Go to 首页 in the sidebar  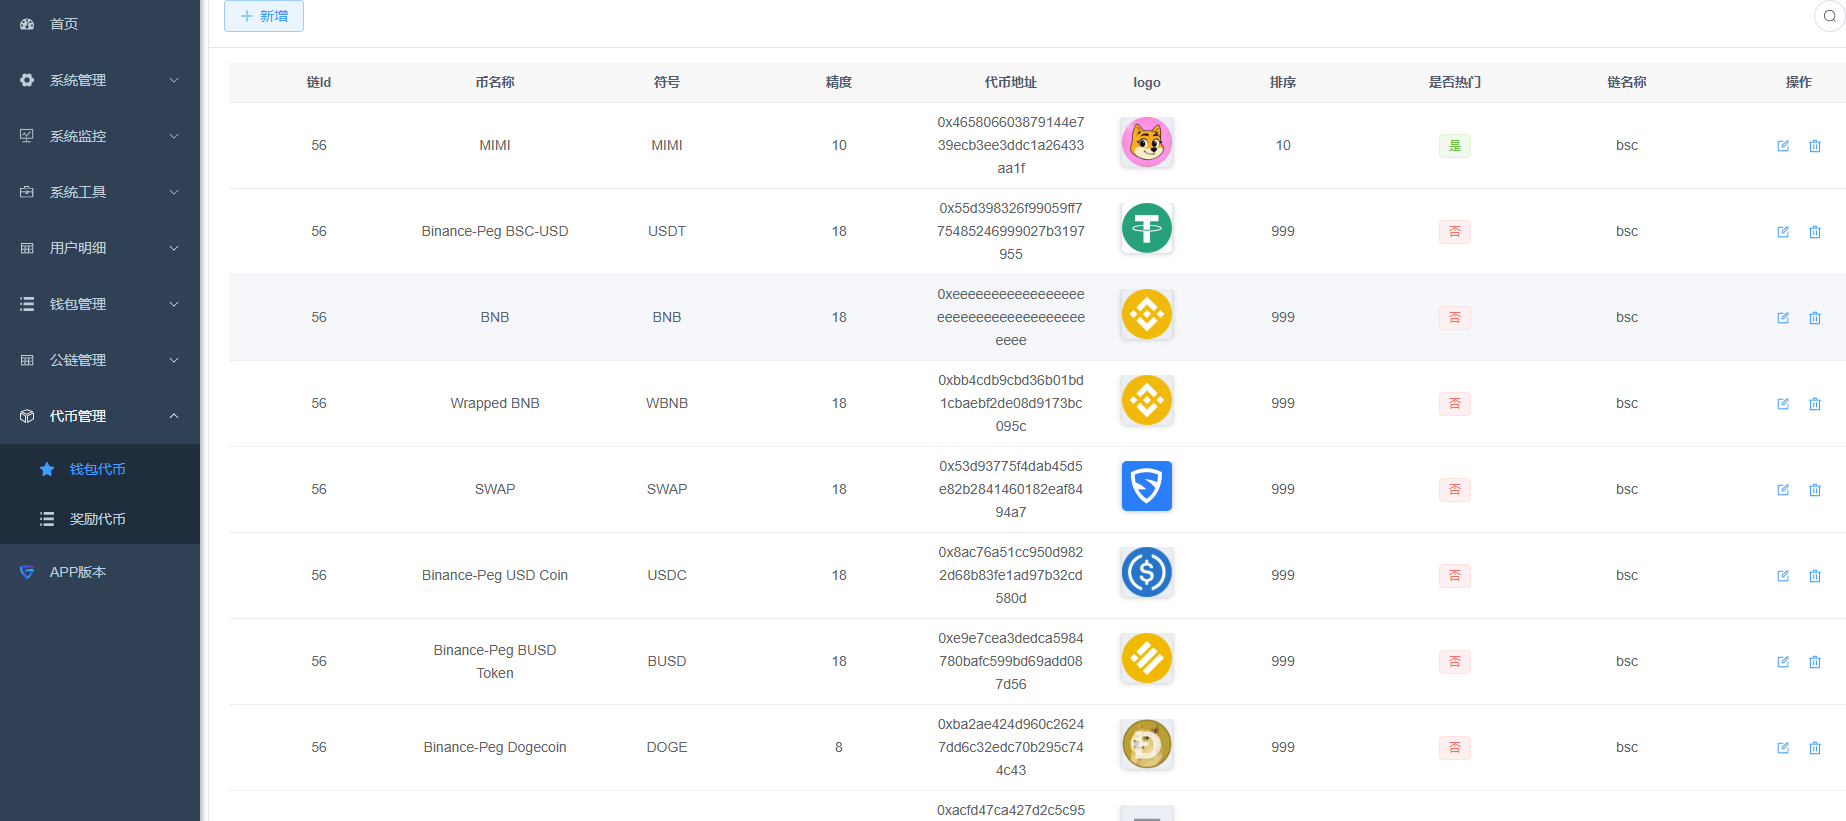tap(64, 24)
